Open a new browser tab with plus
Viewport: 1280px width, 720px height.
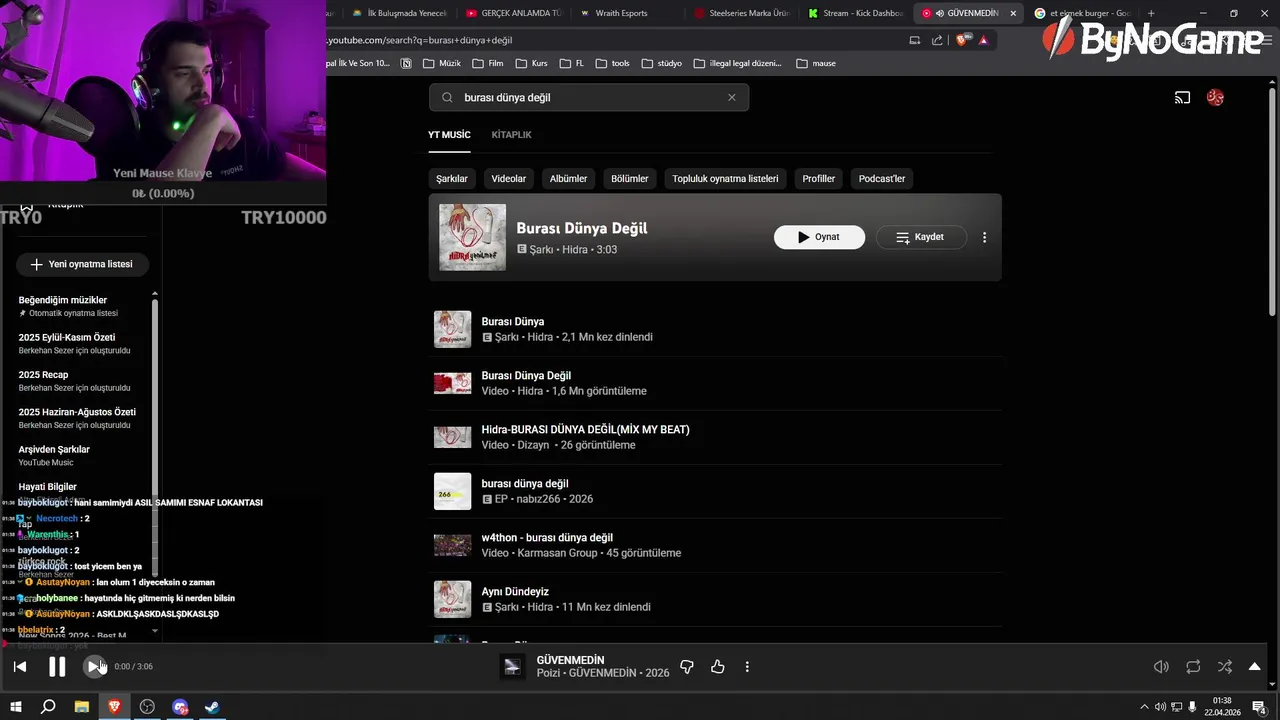point(1151,13)
